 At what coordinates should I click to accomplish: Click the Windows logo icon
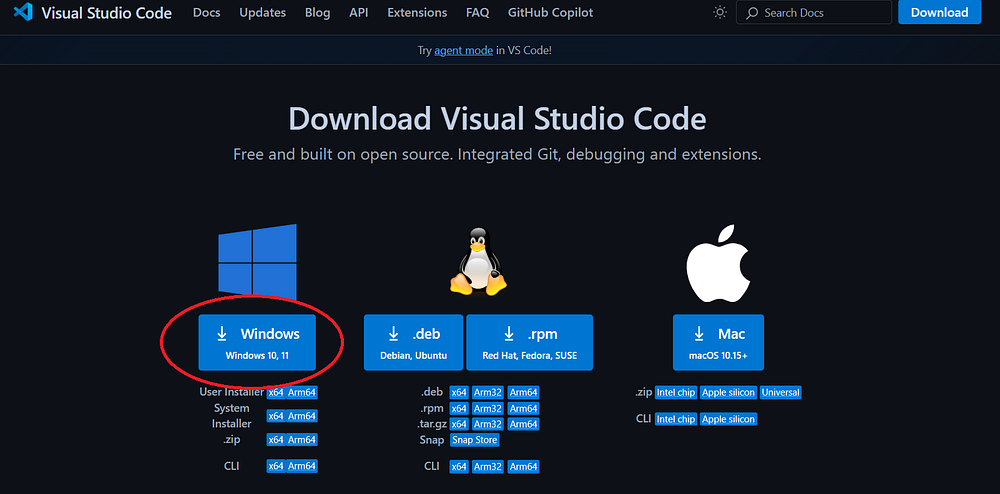coord(257,259)
